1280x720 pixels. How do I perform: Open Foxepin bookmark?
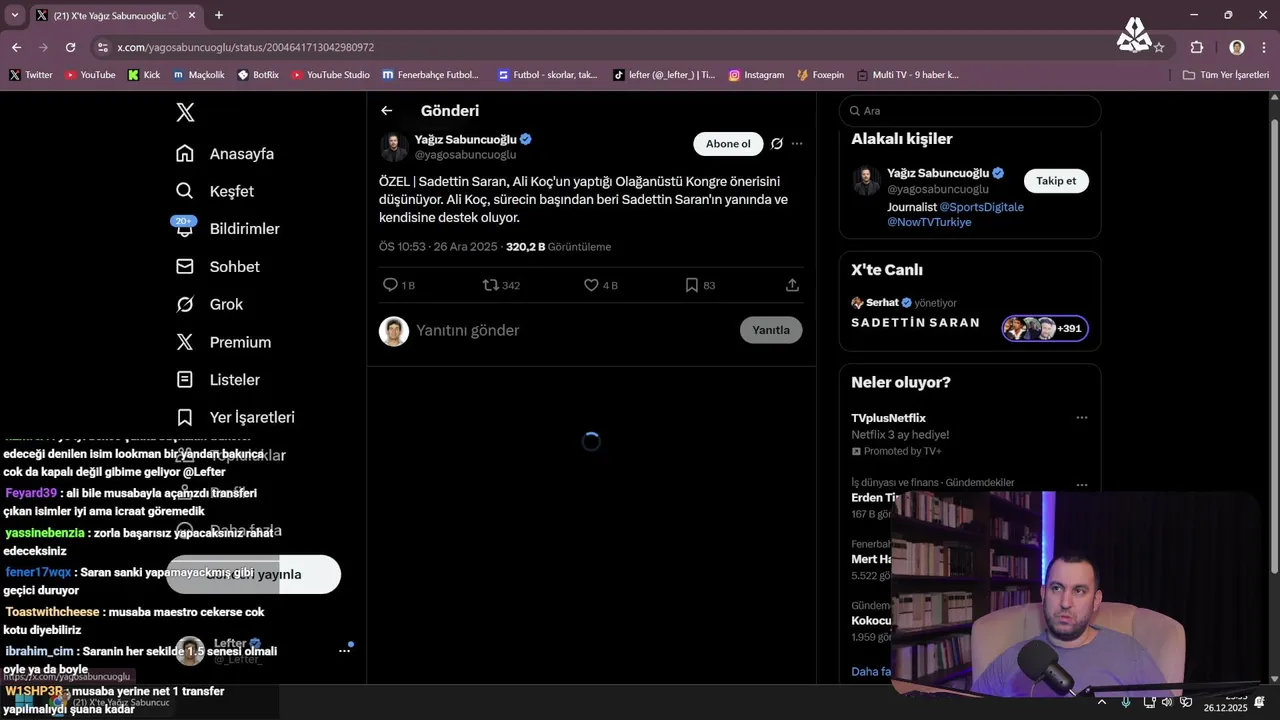(x=820, y=75)
